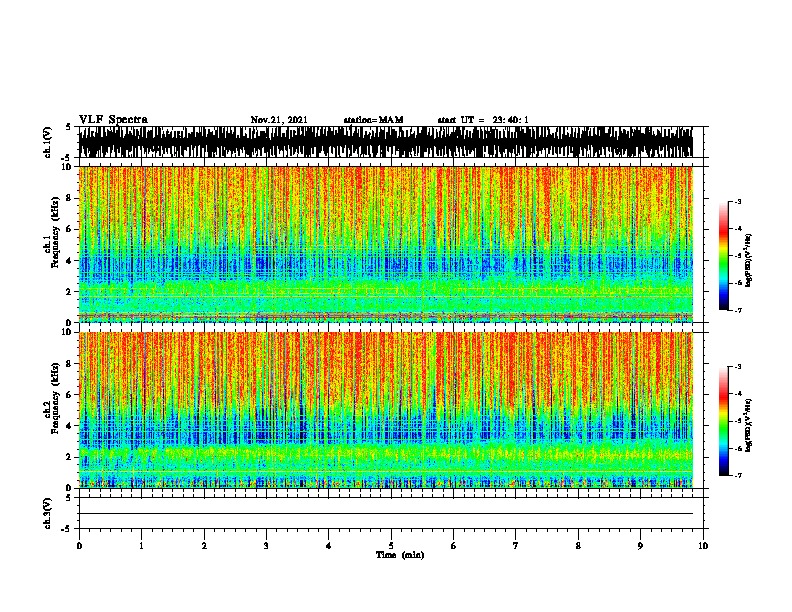The image size is (792, 612).
Task: Click the "10" kHz tick of ch.1 panel
Action: pyautogui.click(x=67, y=167)
